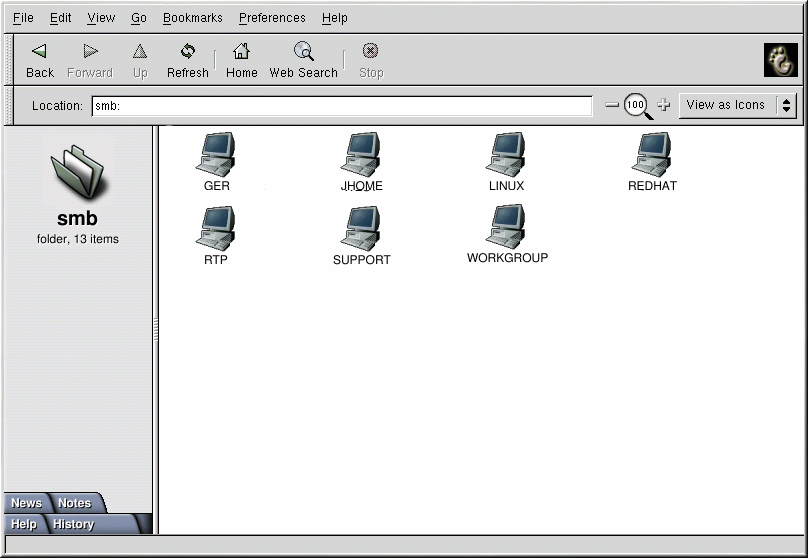Switch to the History sidebar tab
The image size is (808, 558).
[x=74, y=524]
